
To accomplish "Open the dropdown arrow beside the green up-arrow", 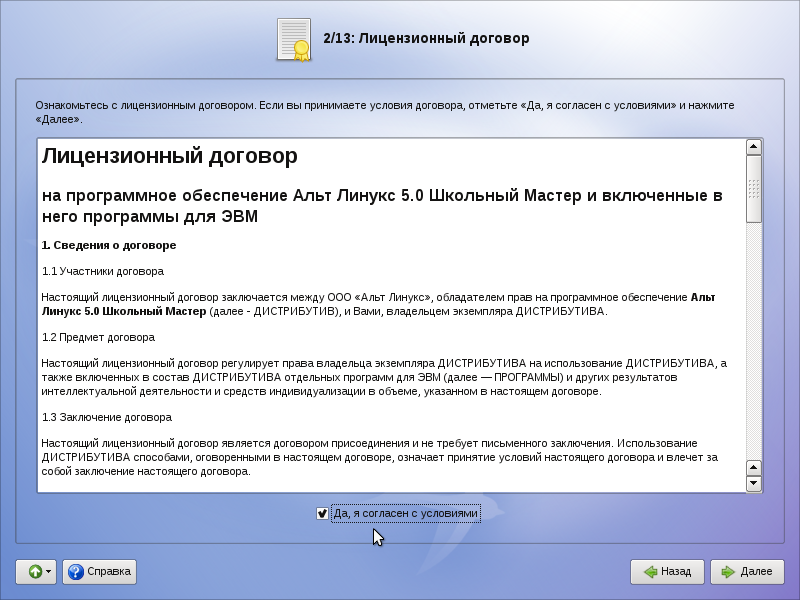I will click(x=48, y=572).
